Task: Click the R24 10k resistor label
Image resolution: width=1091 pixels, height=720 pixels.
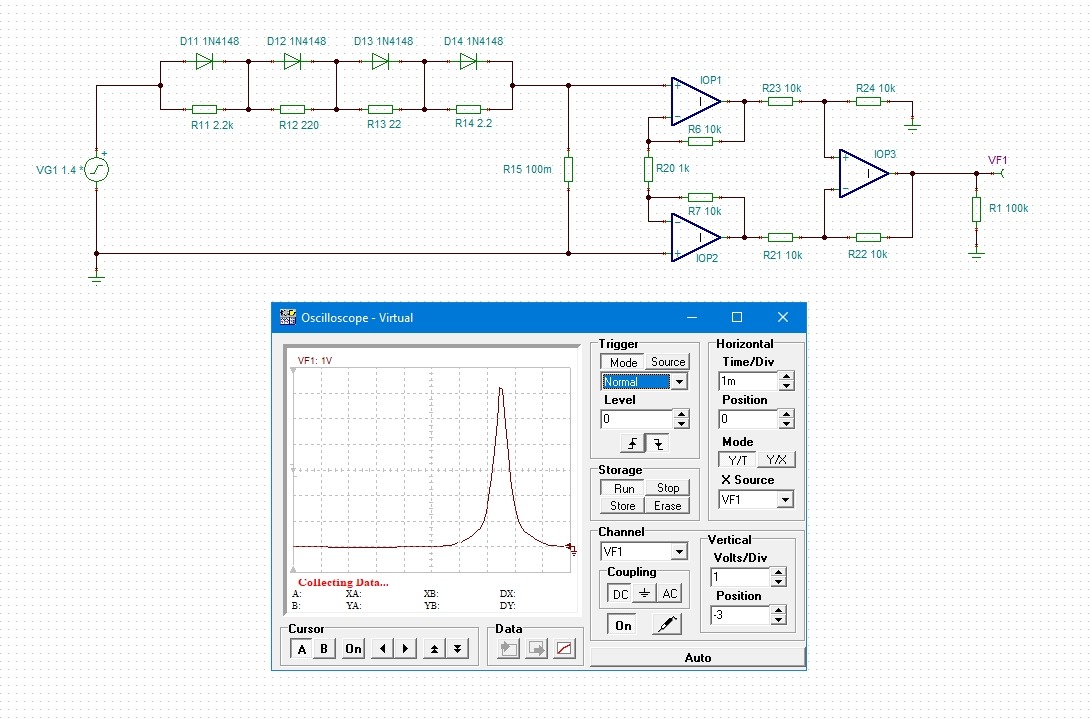Action: pyautogui.click(x=875, y=88)
